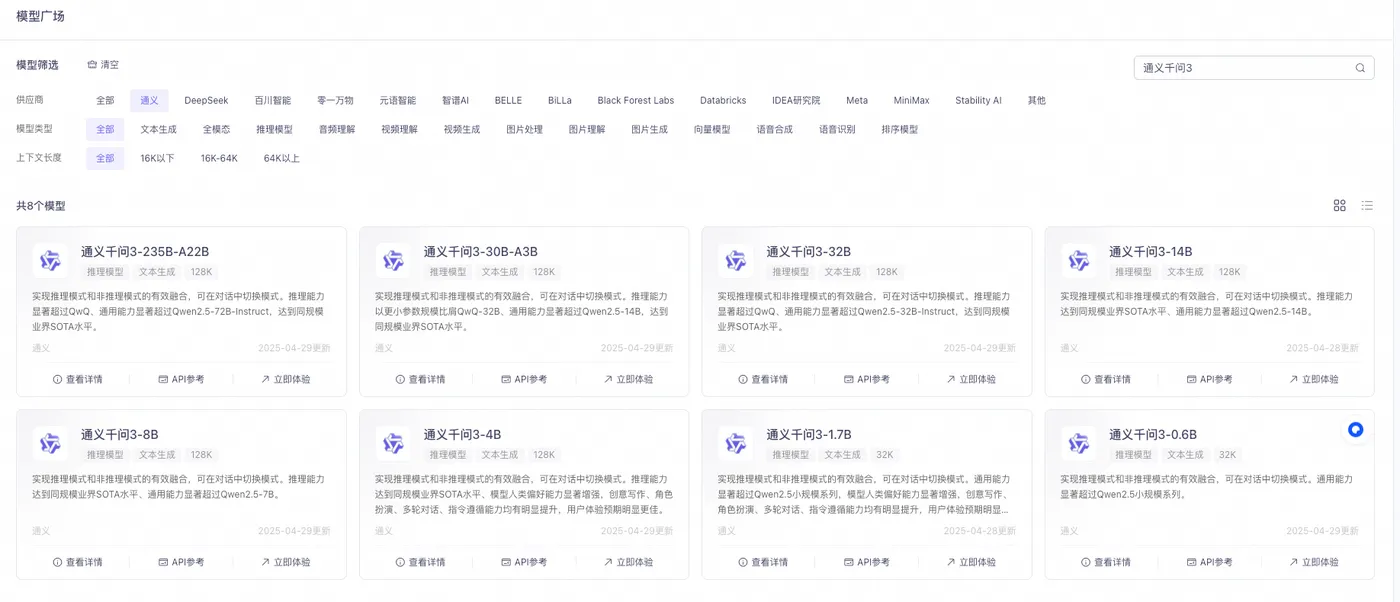This screenshot has width=1400, height=602.
Task: Filter by Stability AI provider
Action: click(x=978, y=100)
